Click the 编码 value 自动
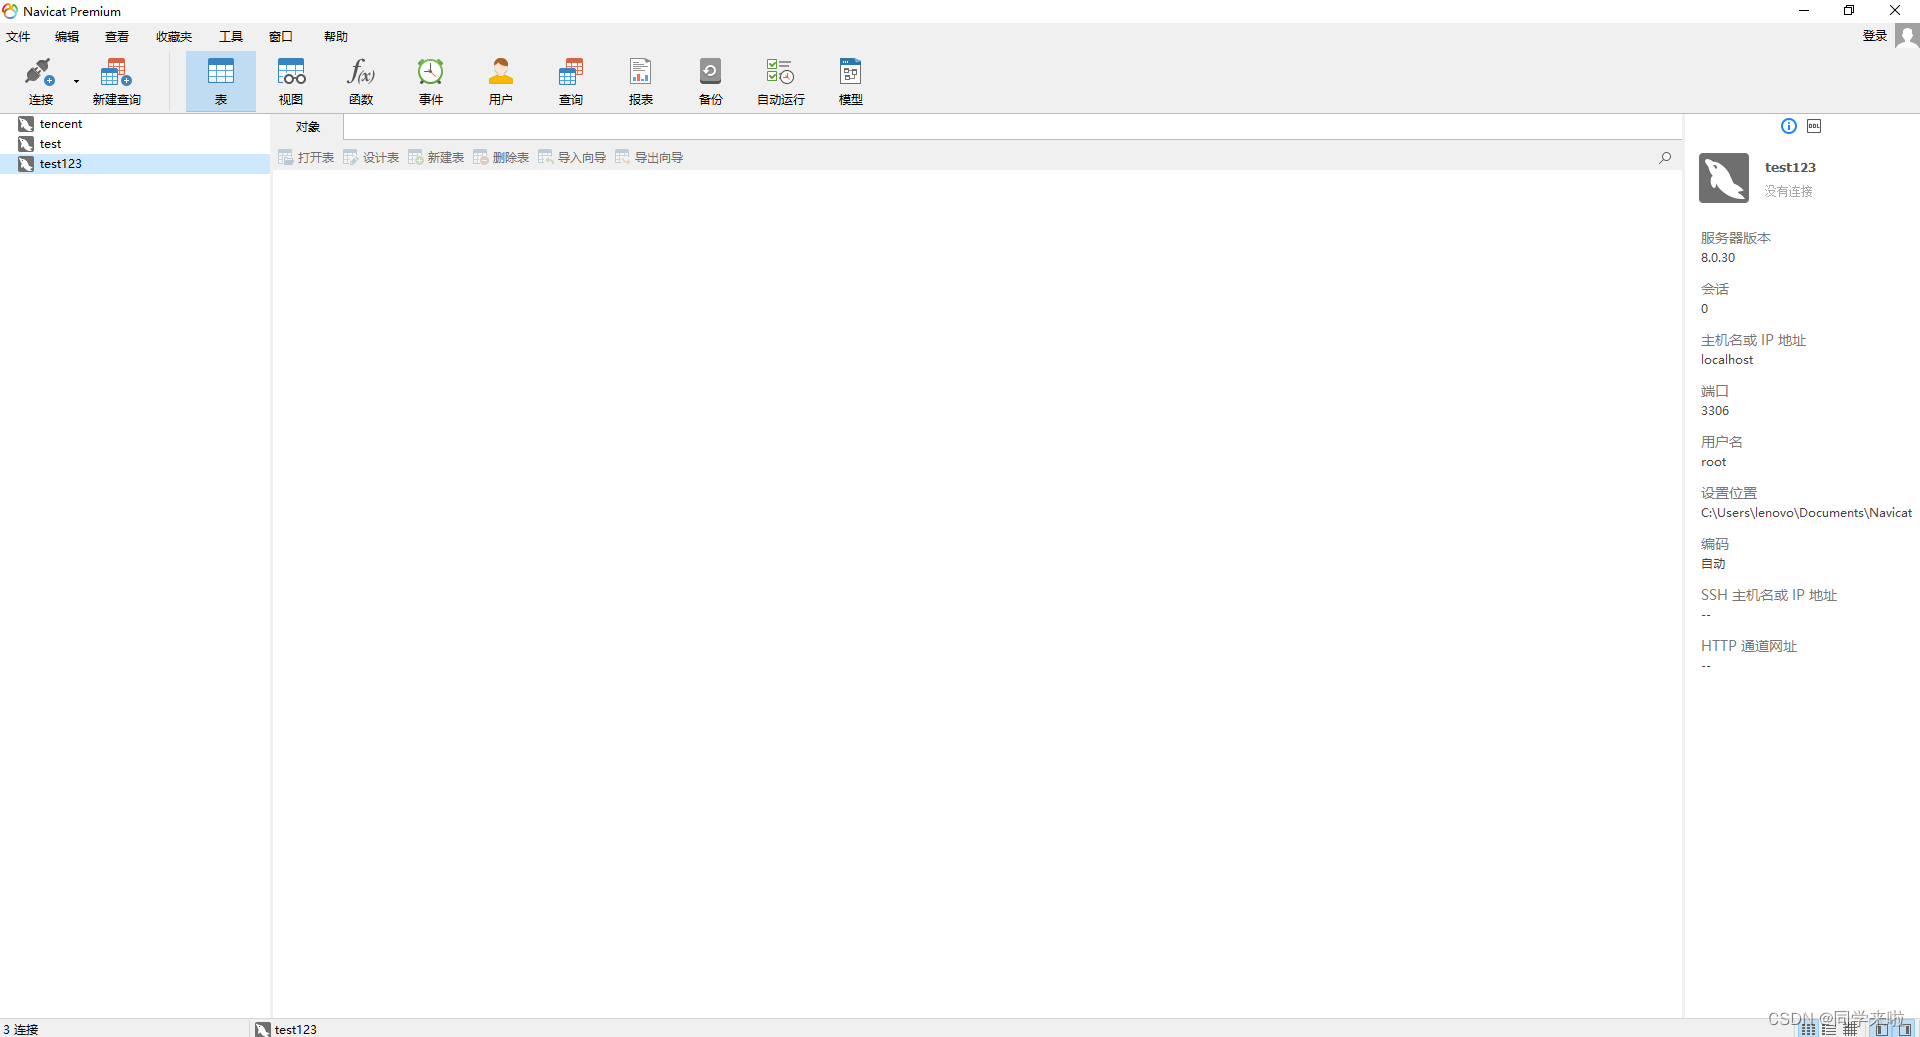The width and height of the screenshot is (1920, 1037). pos(1713,564)
